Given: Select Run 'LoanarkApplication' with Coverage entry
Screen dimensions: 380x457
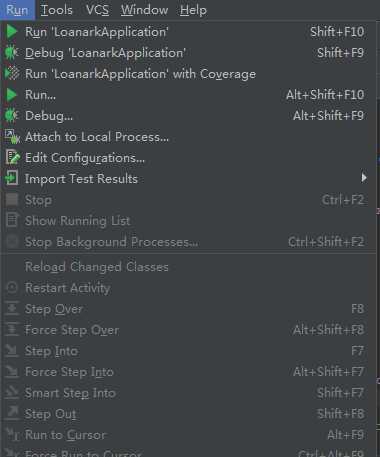Looking at the screenshot, I should pos(188,74).
